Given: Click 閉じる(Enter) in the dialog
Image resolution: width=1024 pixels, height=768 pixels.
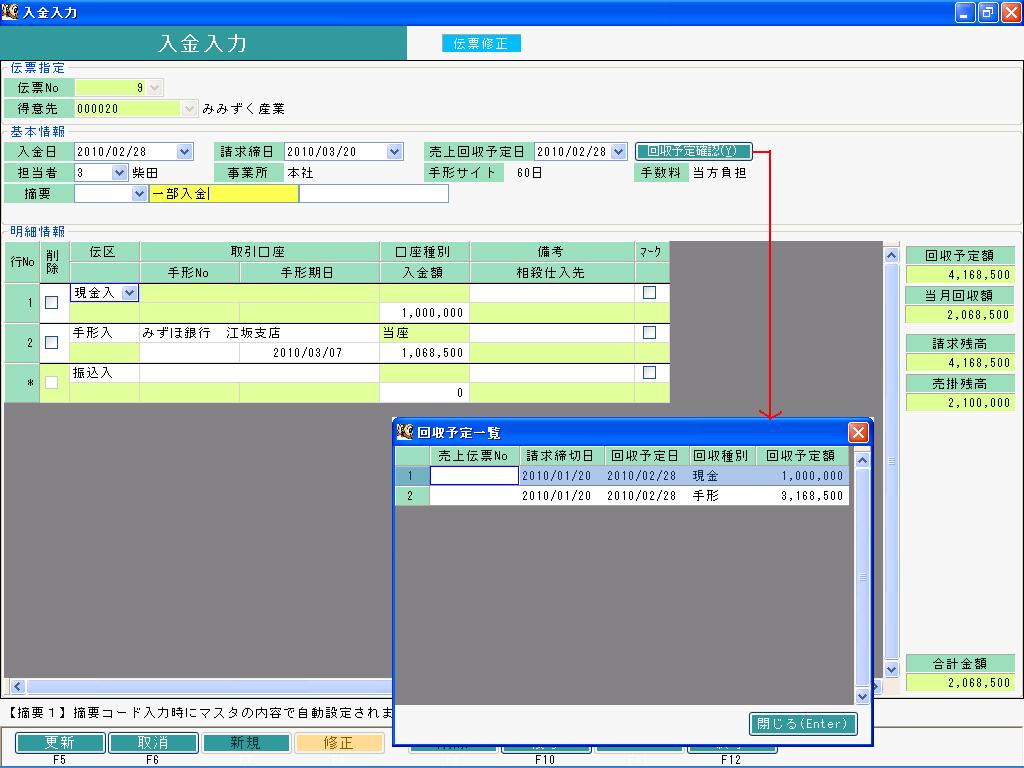Looking at the screenshot, I should coord(803,724).
